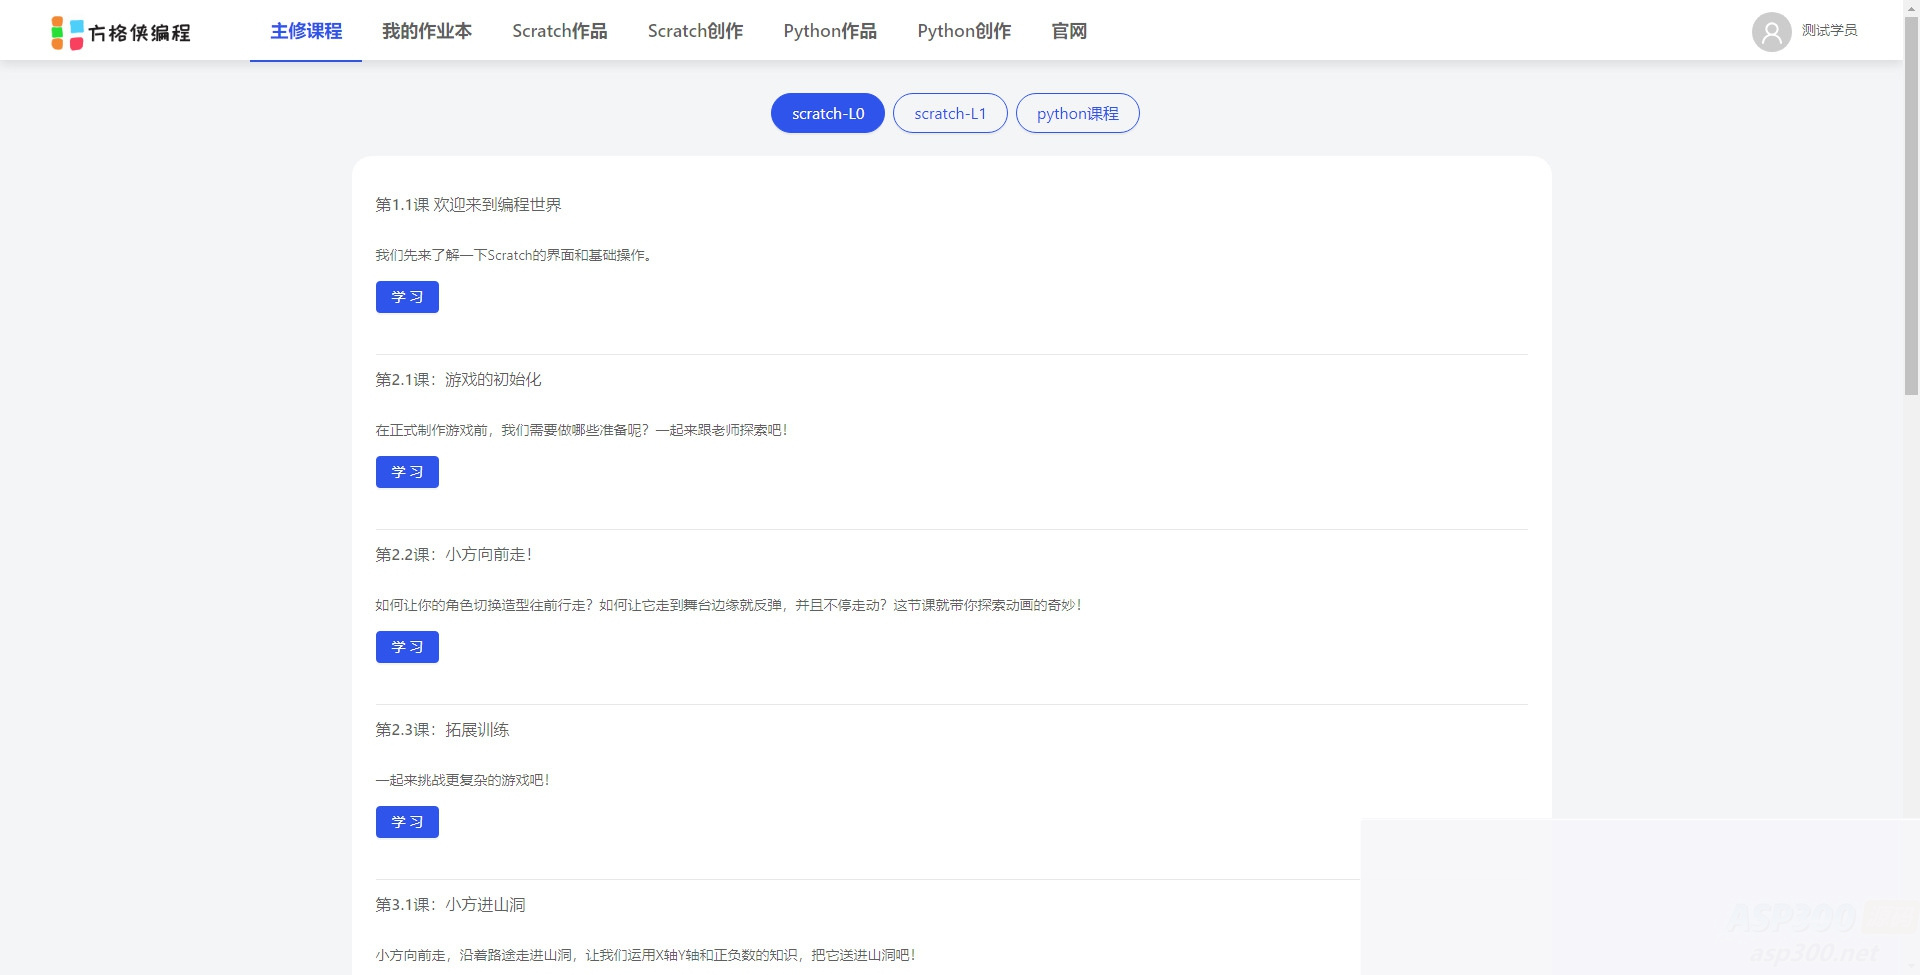Click the 方格侠编程 logo icon

(x=64, y=32)
